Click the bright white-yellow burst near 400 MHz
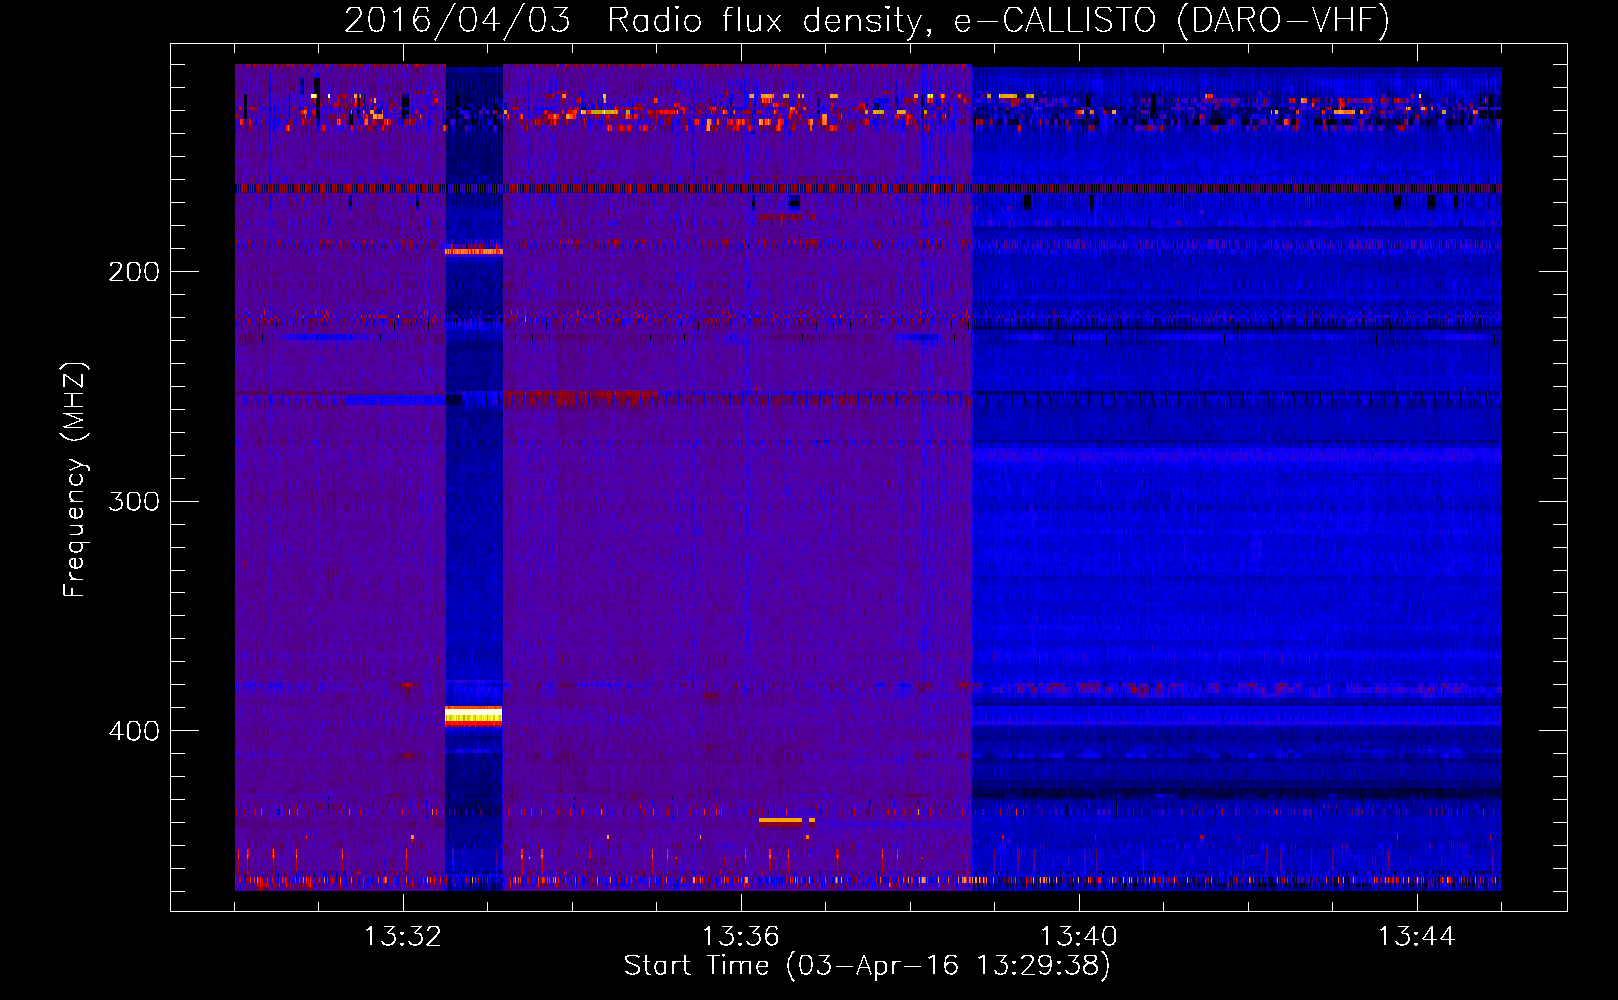This screenshot has width=1618, height=1000. (473, 716)
